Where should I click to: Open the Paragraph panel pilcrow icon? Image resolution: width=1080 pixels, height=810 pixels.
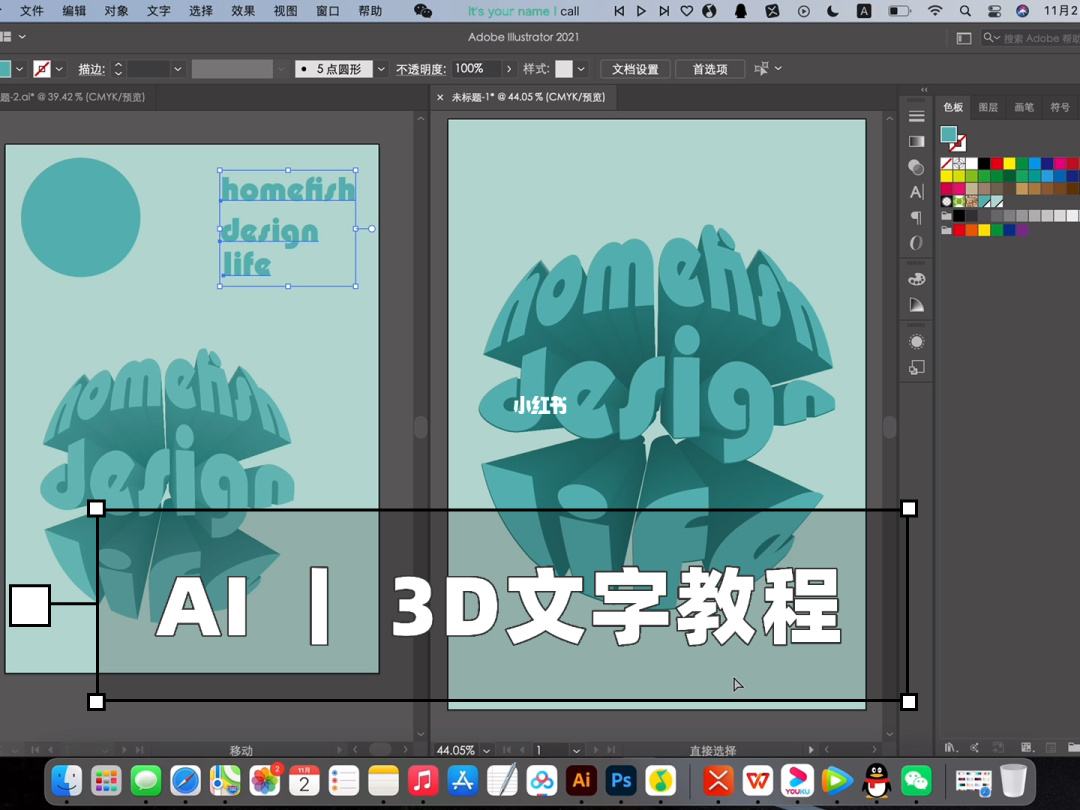(916, 218)
